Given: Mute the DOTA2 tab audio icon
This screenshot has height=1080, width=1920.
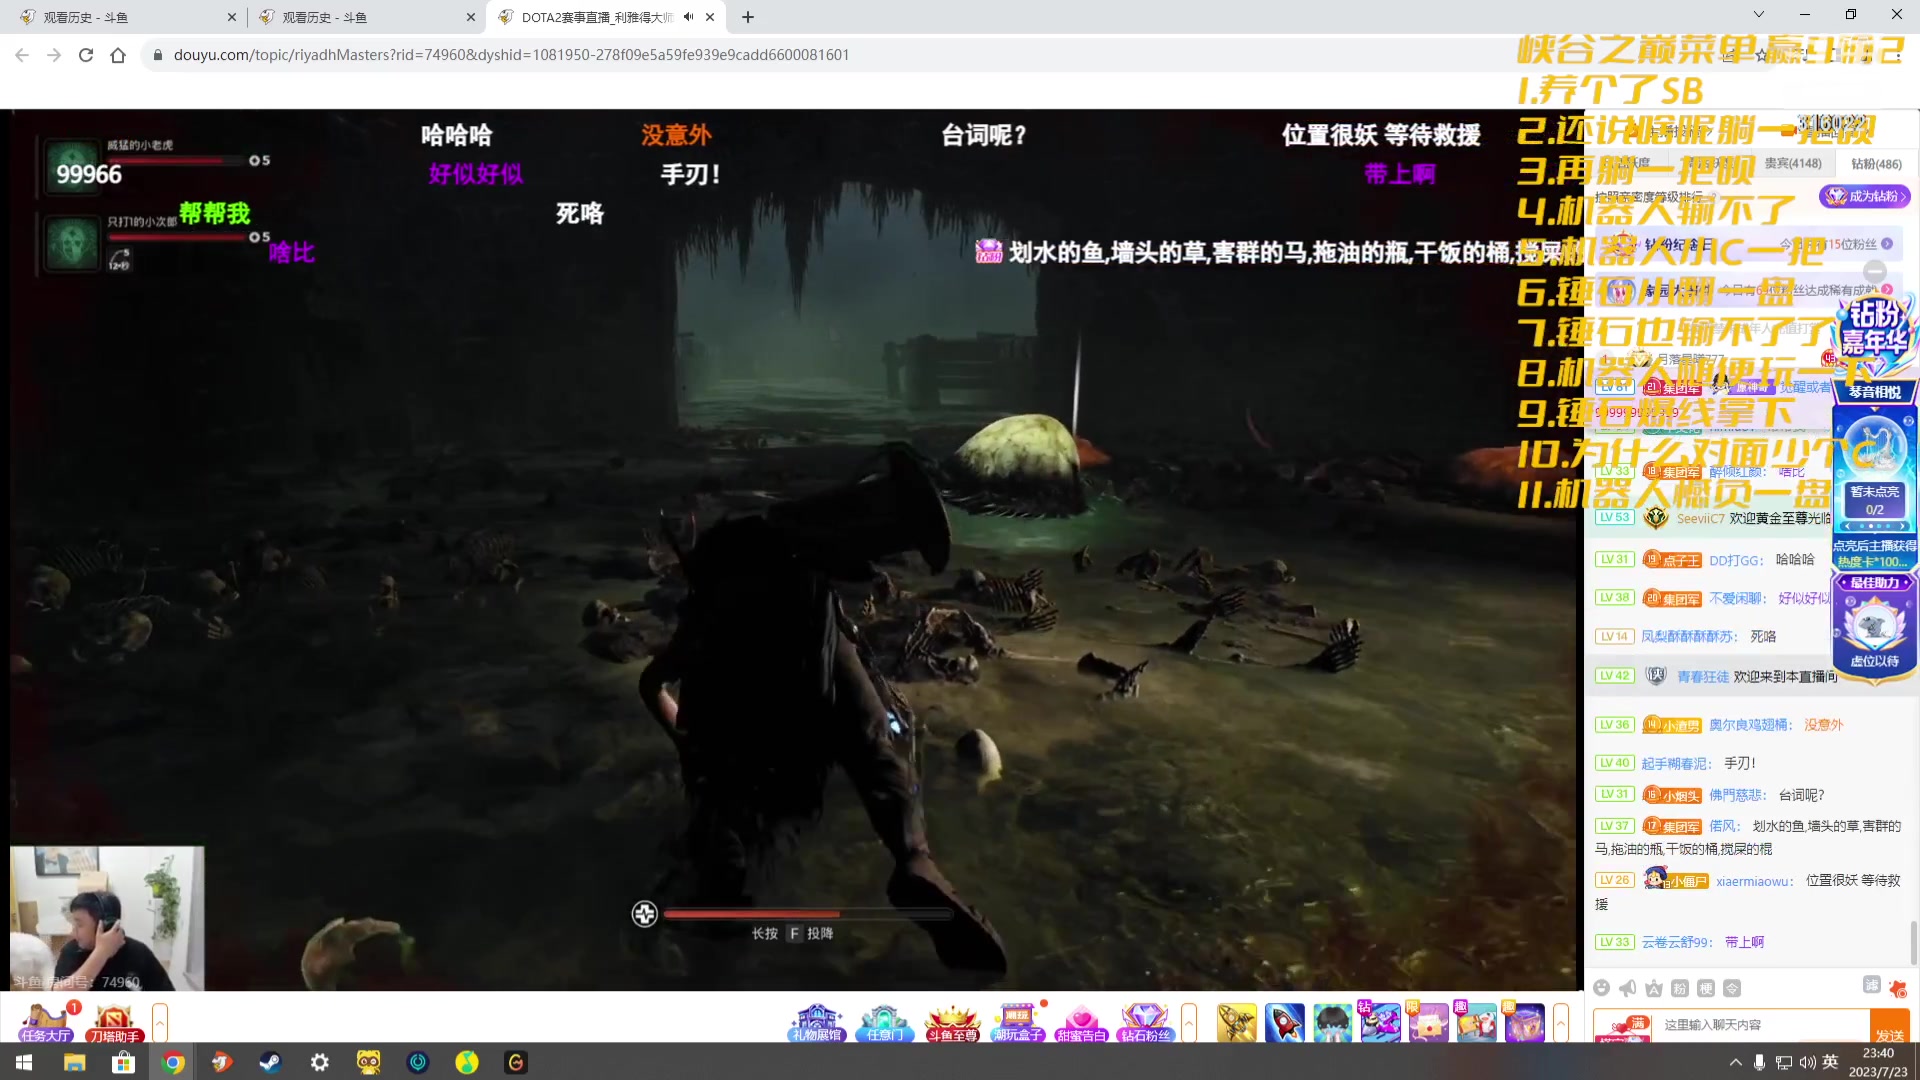Looking at the screenshot, I should click(x=688, y=17).
